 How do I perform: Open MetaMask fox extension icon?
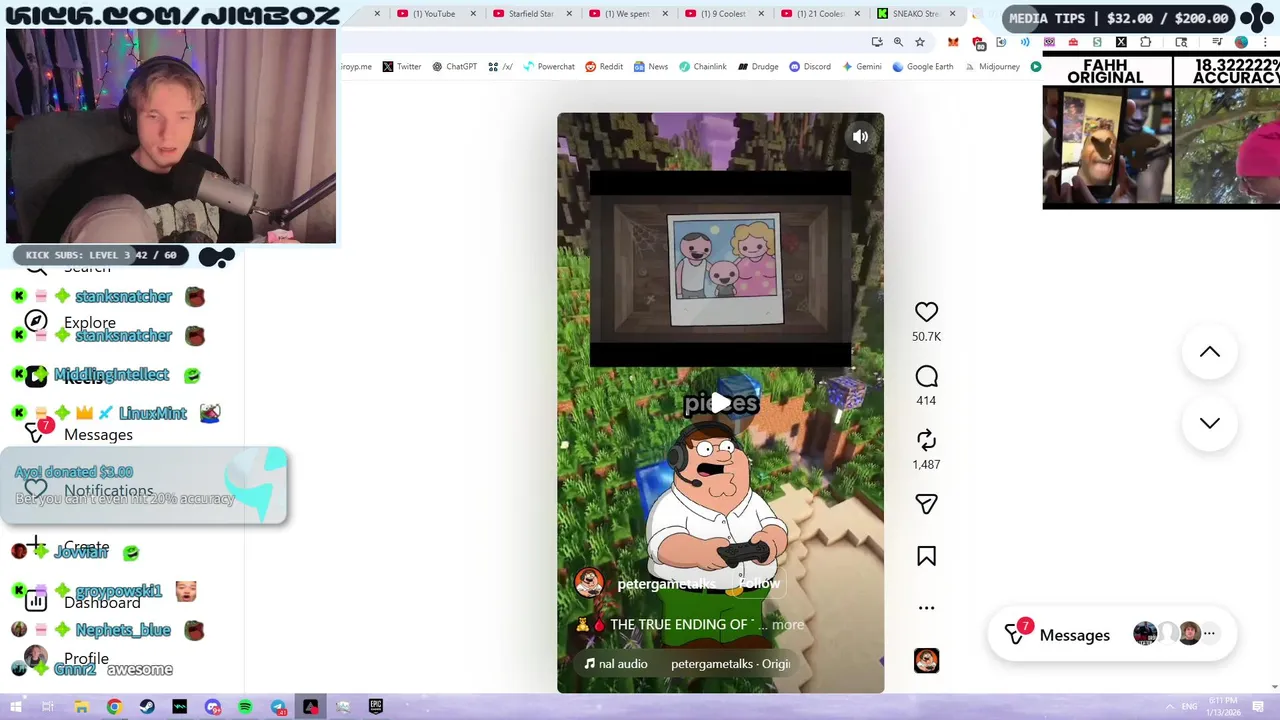click(x=953, y=42)
